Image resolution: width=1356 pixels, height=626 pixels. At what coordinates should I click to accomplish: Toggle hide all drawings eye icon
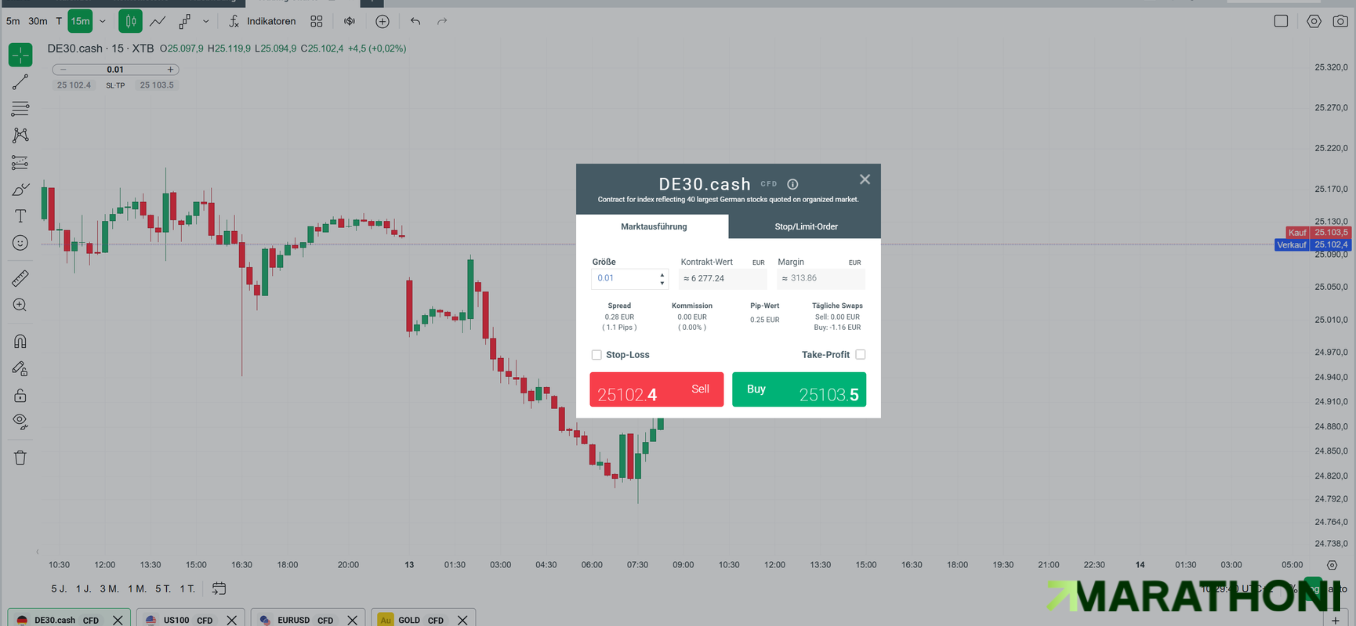coord(20,421)
